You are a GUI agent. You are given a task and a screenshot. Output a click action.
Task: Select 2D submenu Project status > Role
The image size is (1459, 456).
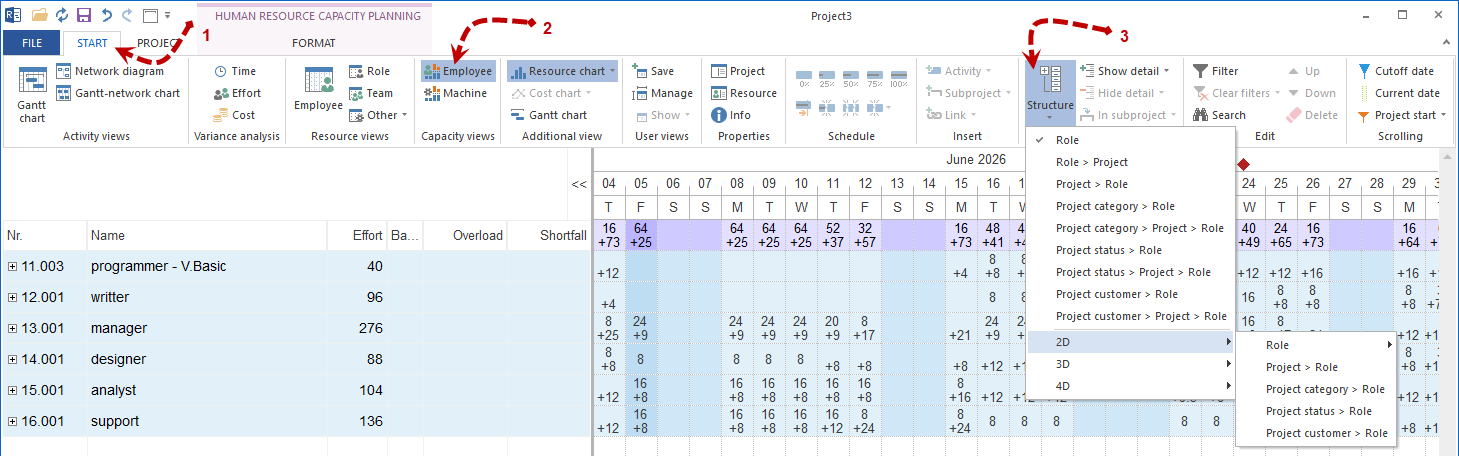1316,411
